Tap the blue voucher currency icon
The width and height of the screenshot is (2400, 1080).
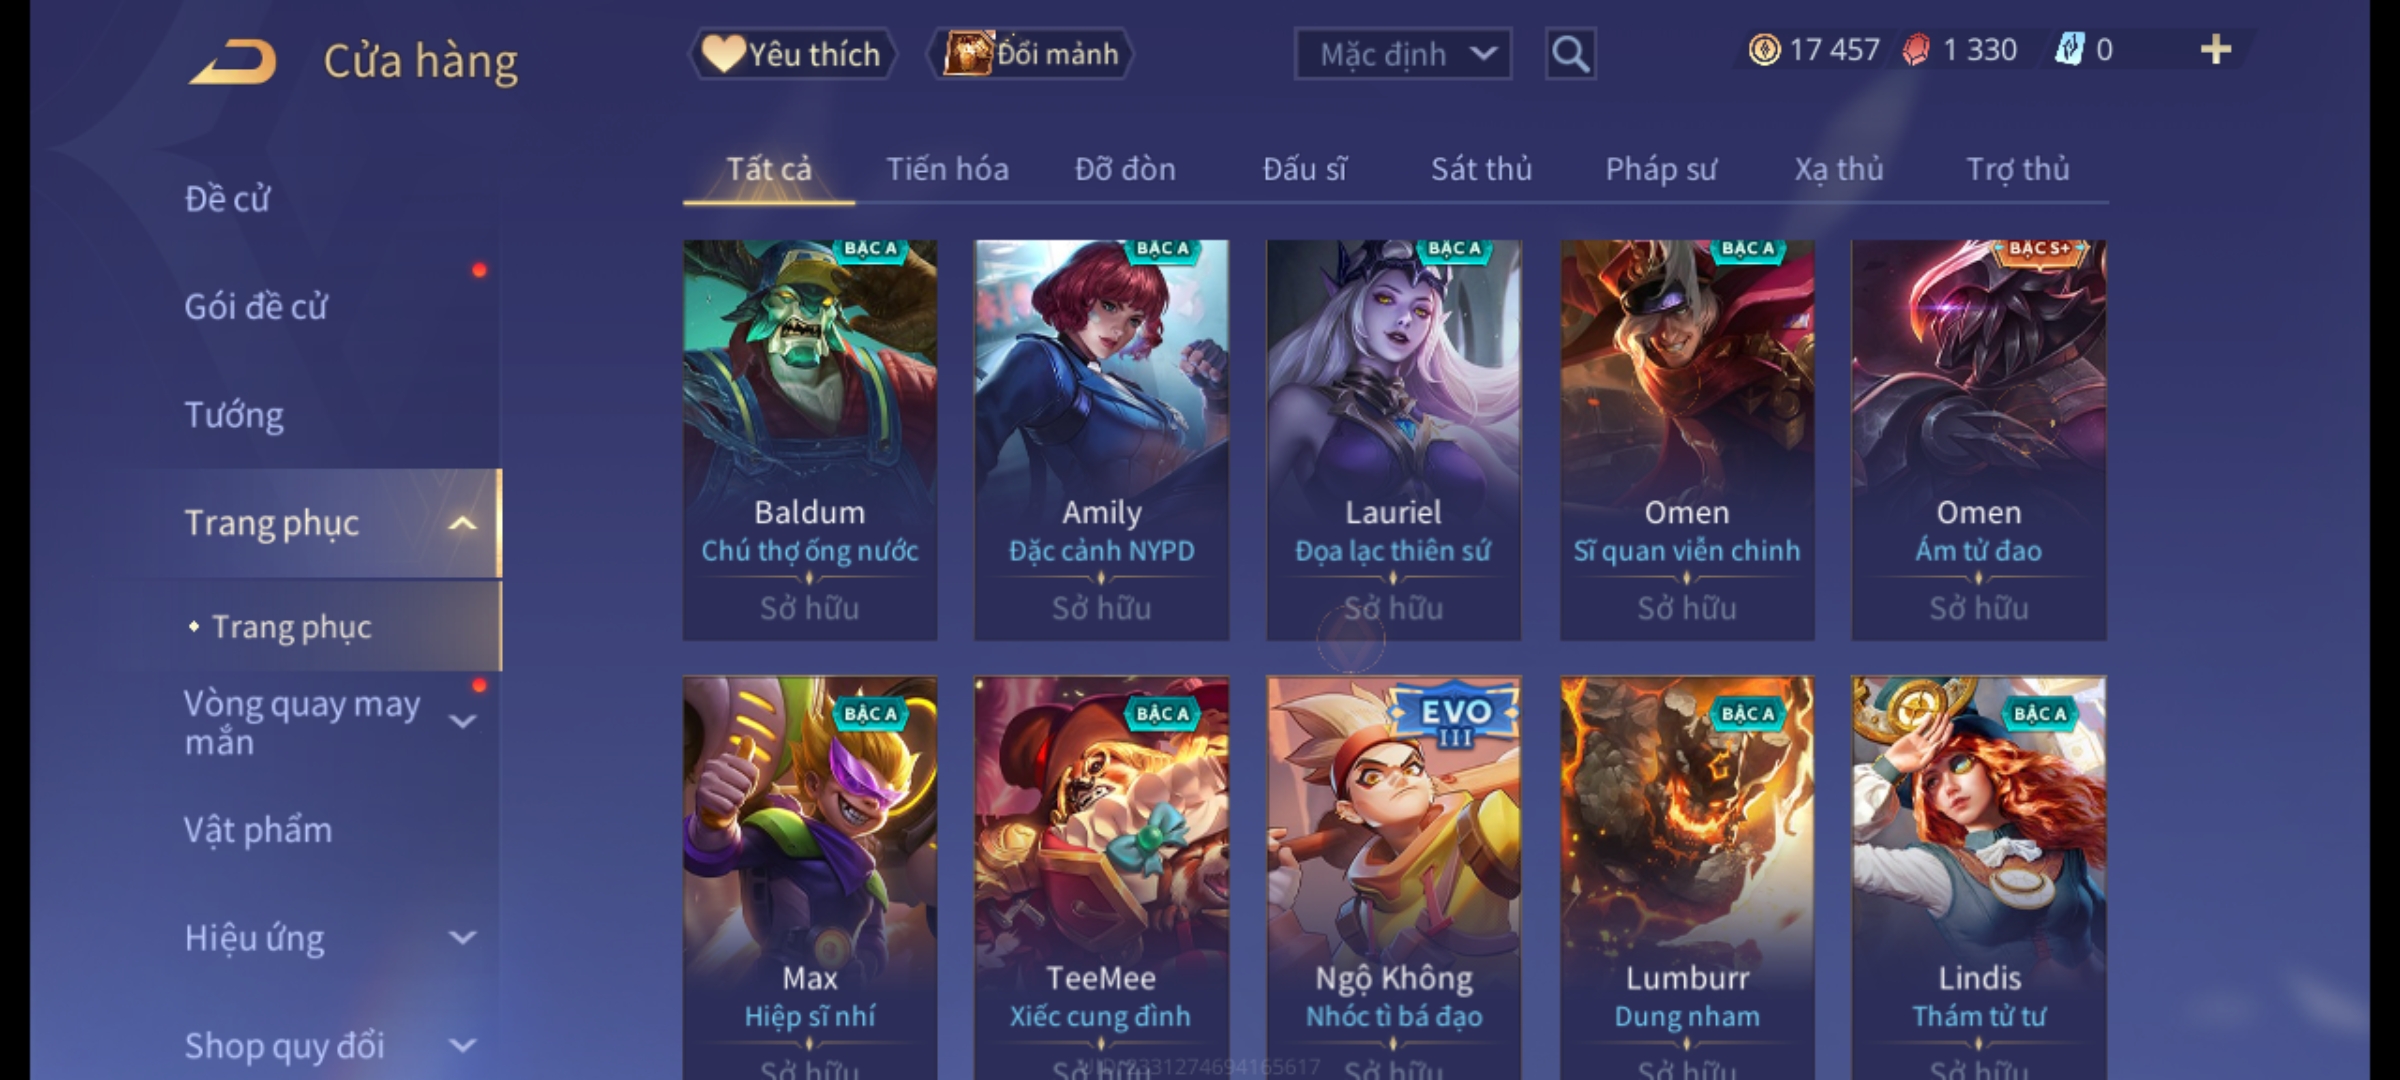(2068, 50)
